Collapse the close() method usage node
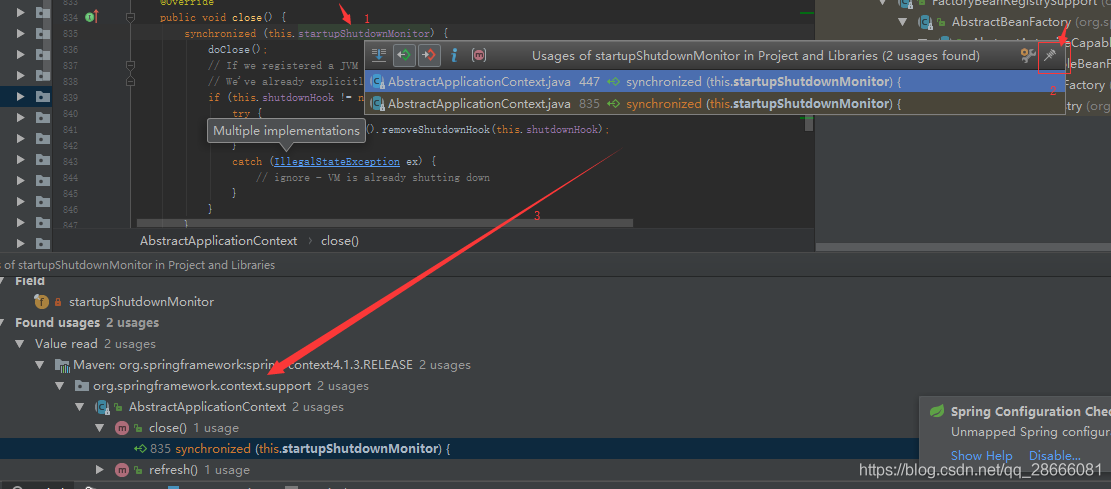 click(x=100, y=428)
